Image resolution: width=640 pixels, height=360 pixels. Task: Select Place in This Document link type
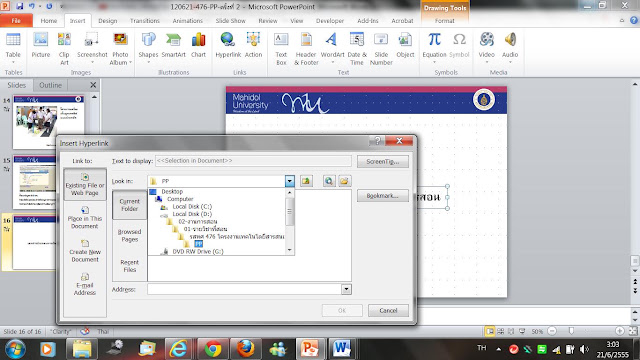(85, 218)
